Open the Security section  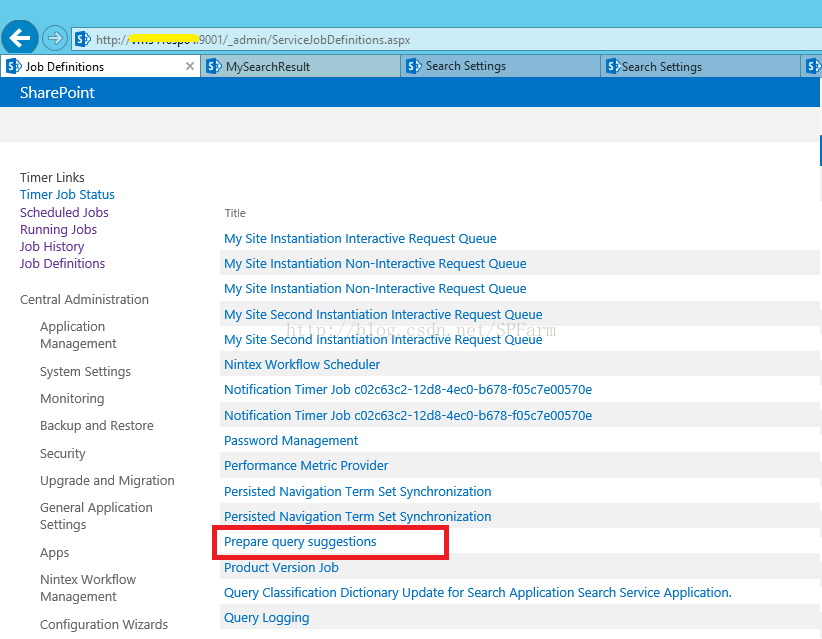pos(62,453)
